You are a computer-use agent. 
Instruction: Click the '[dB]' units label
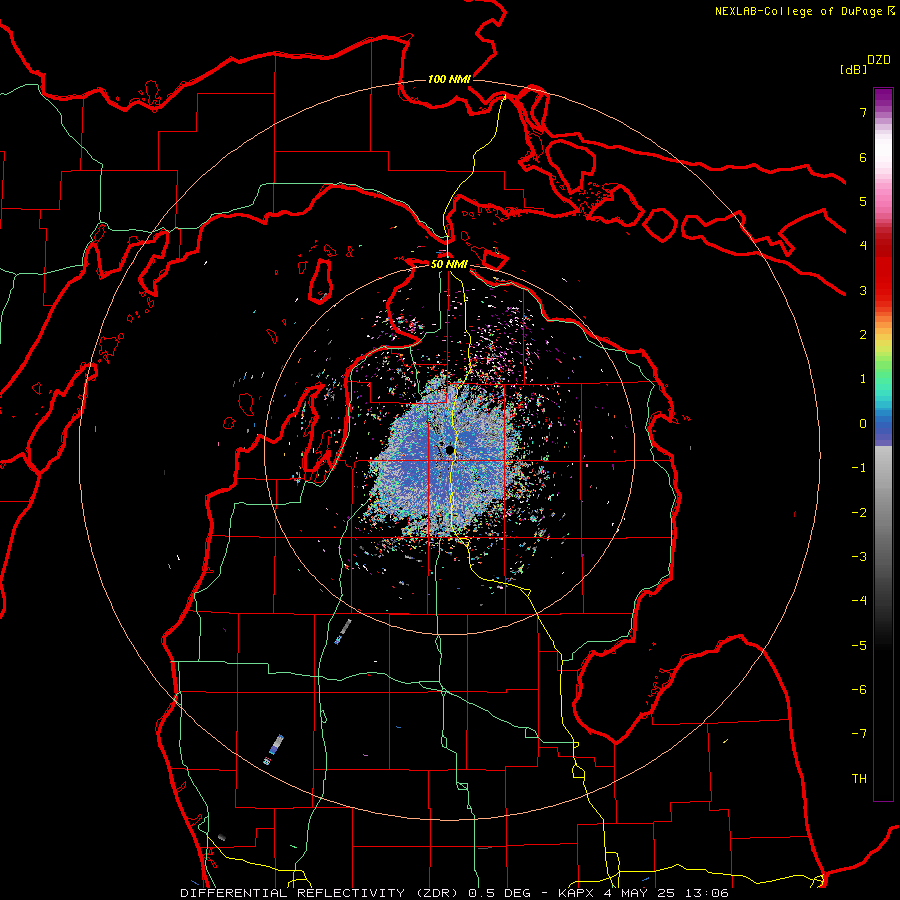853,69
